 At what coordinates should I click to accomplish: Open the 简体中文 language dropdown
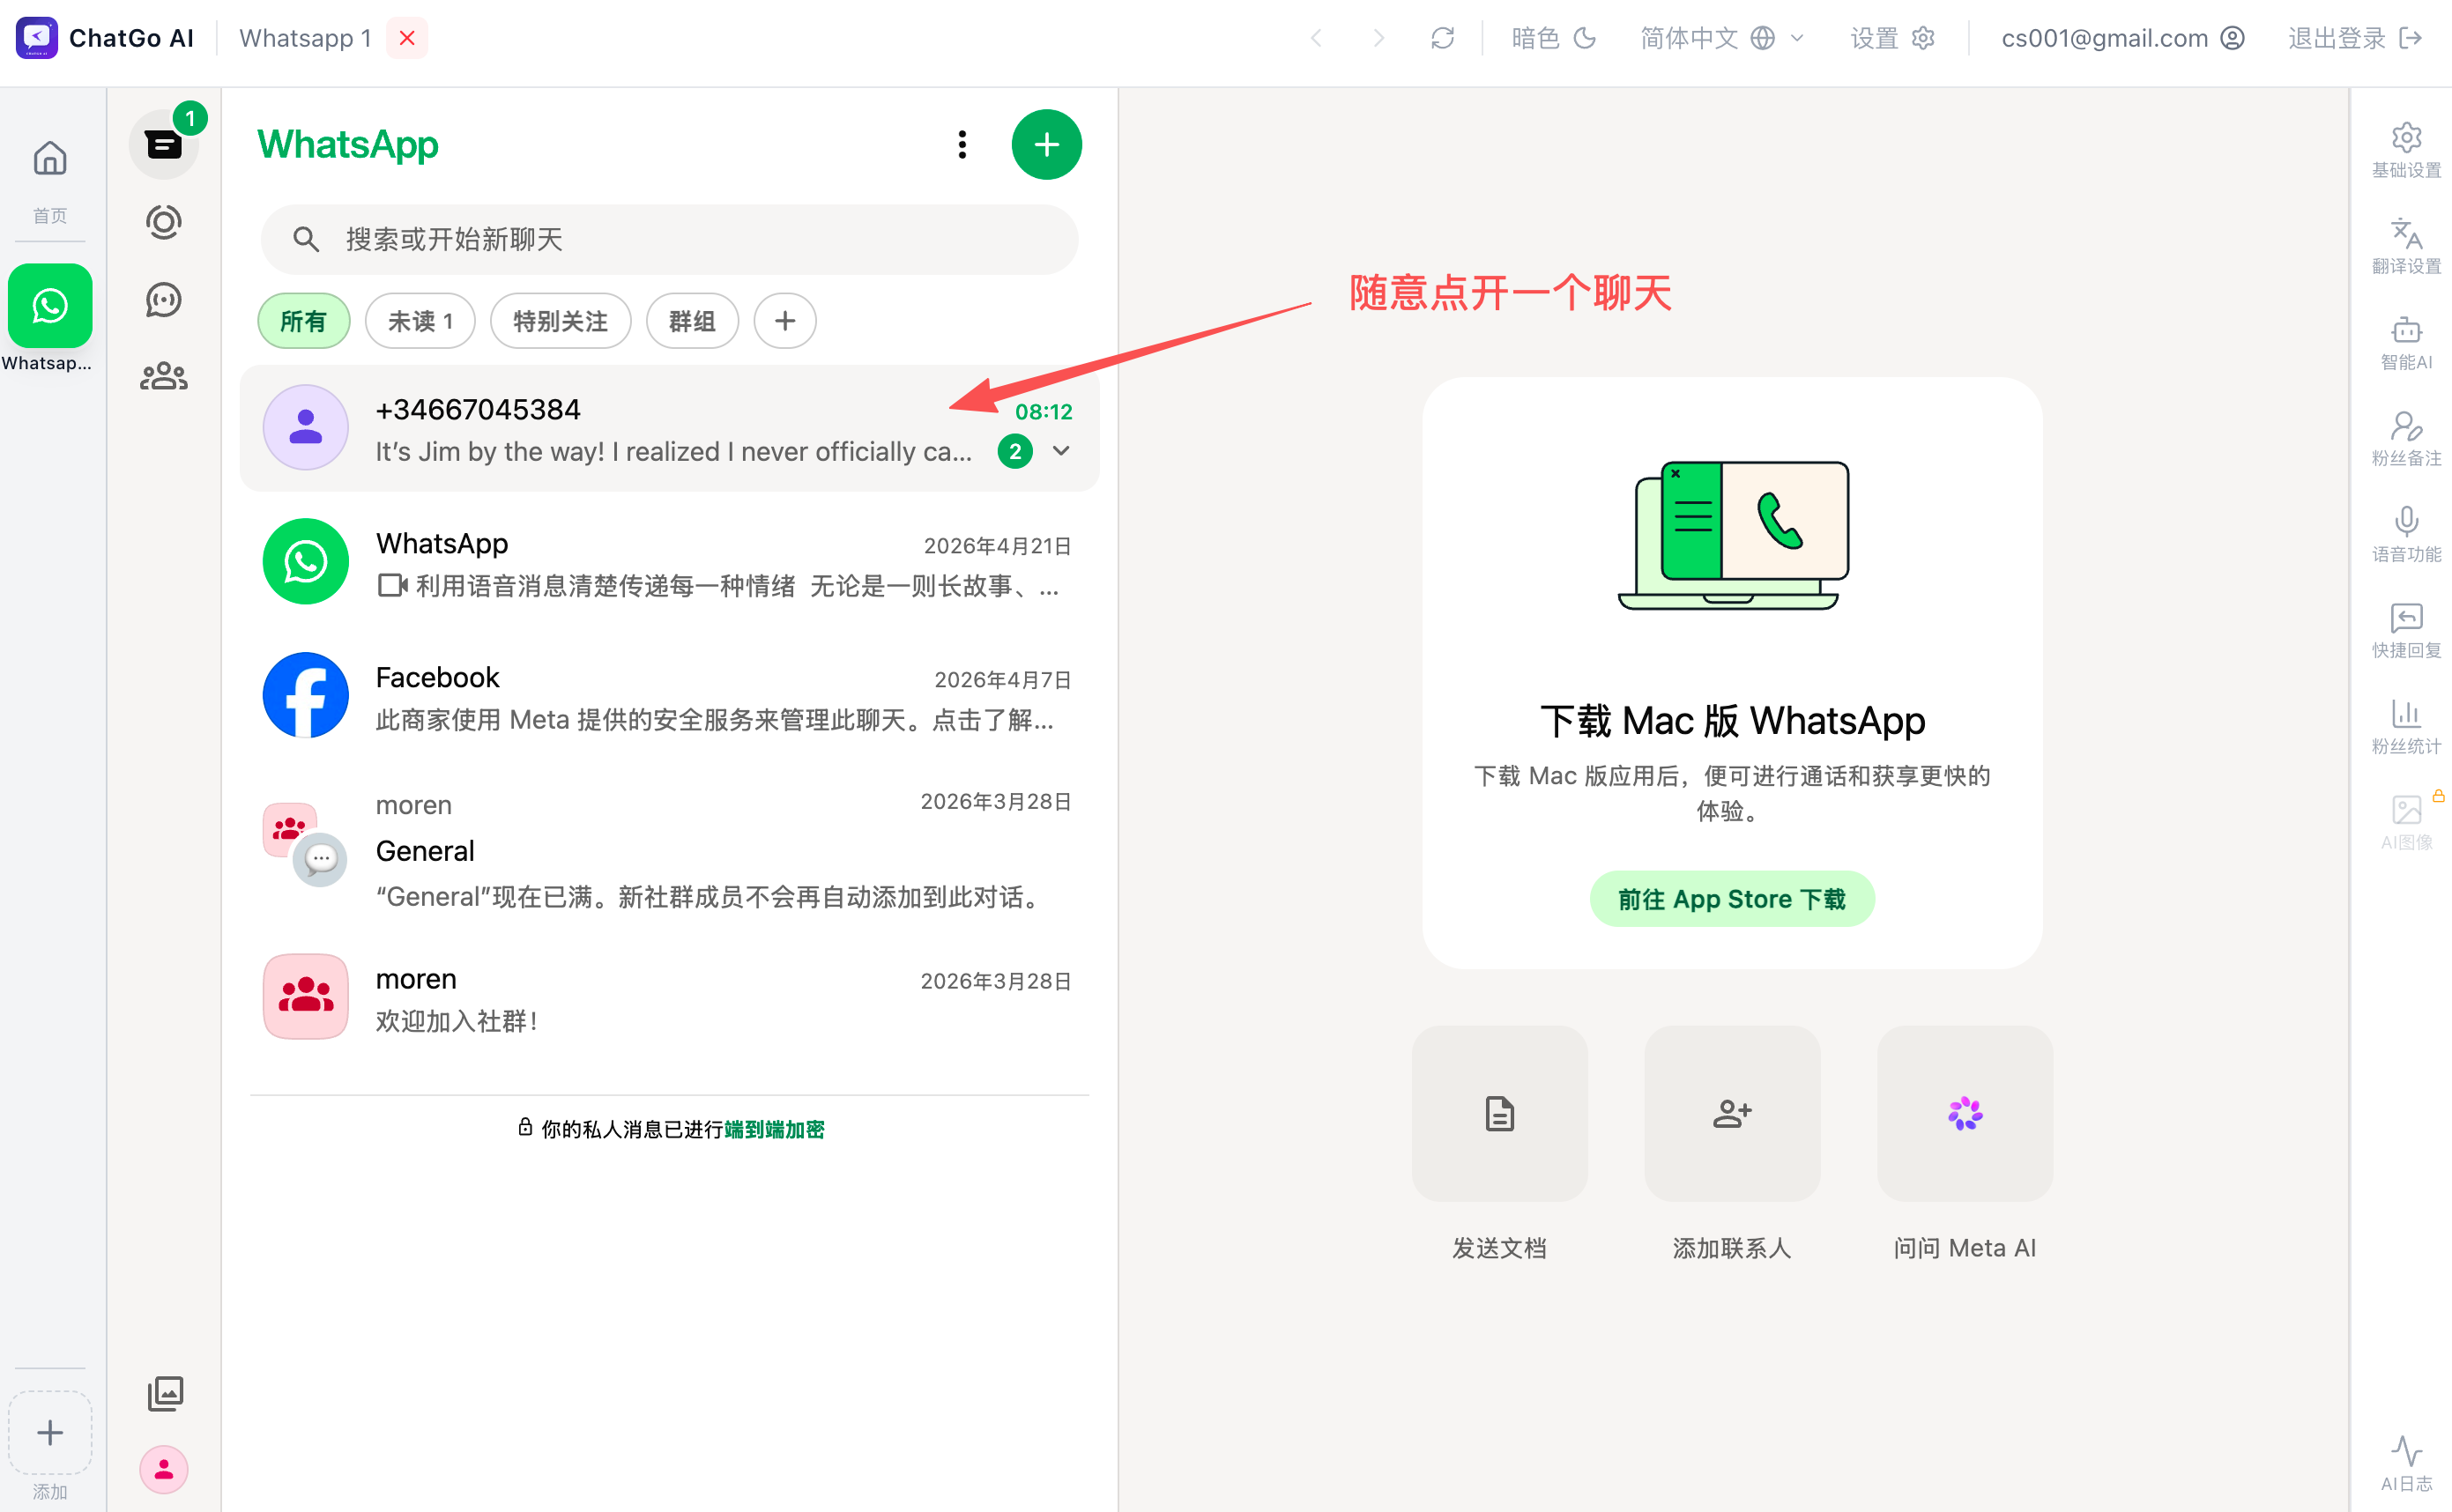(x=1722, y=38)
